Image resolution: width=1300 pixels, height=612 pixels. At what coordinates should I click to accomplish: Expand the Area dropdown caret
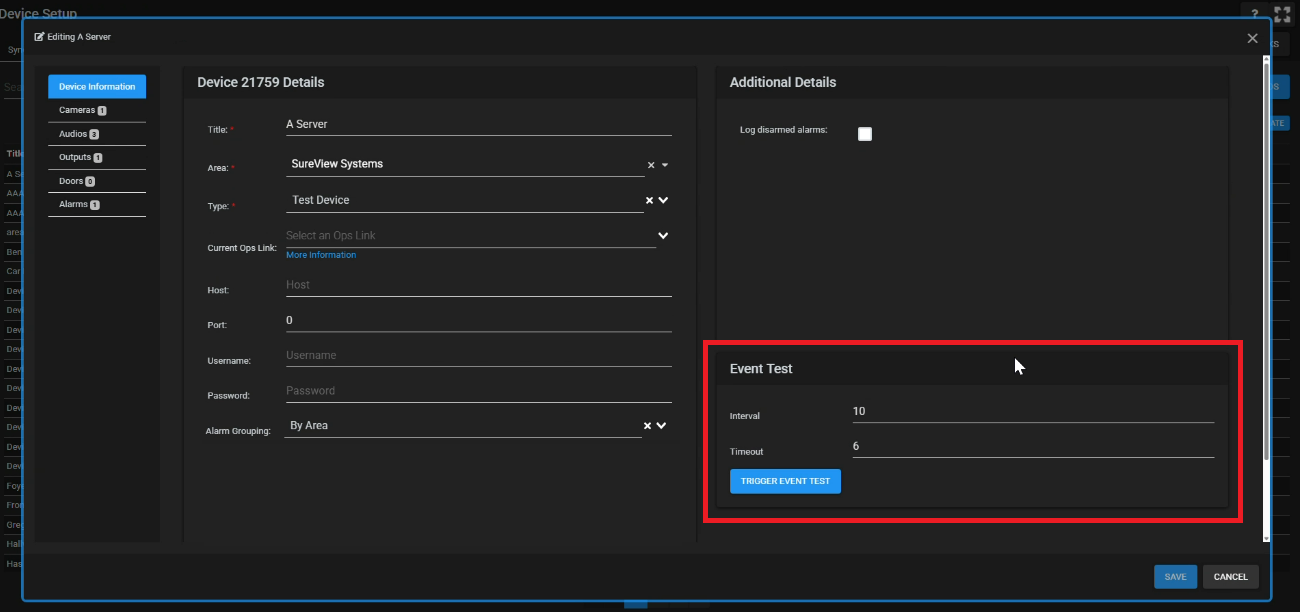(665, 165)
